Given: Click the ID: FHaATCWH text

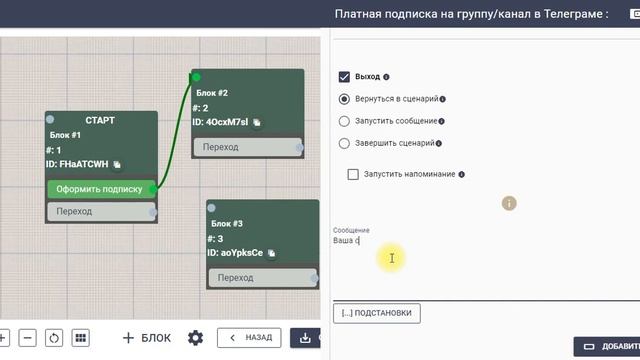Looking at the screenshot, I should [x=77, y=164].
